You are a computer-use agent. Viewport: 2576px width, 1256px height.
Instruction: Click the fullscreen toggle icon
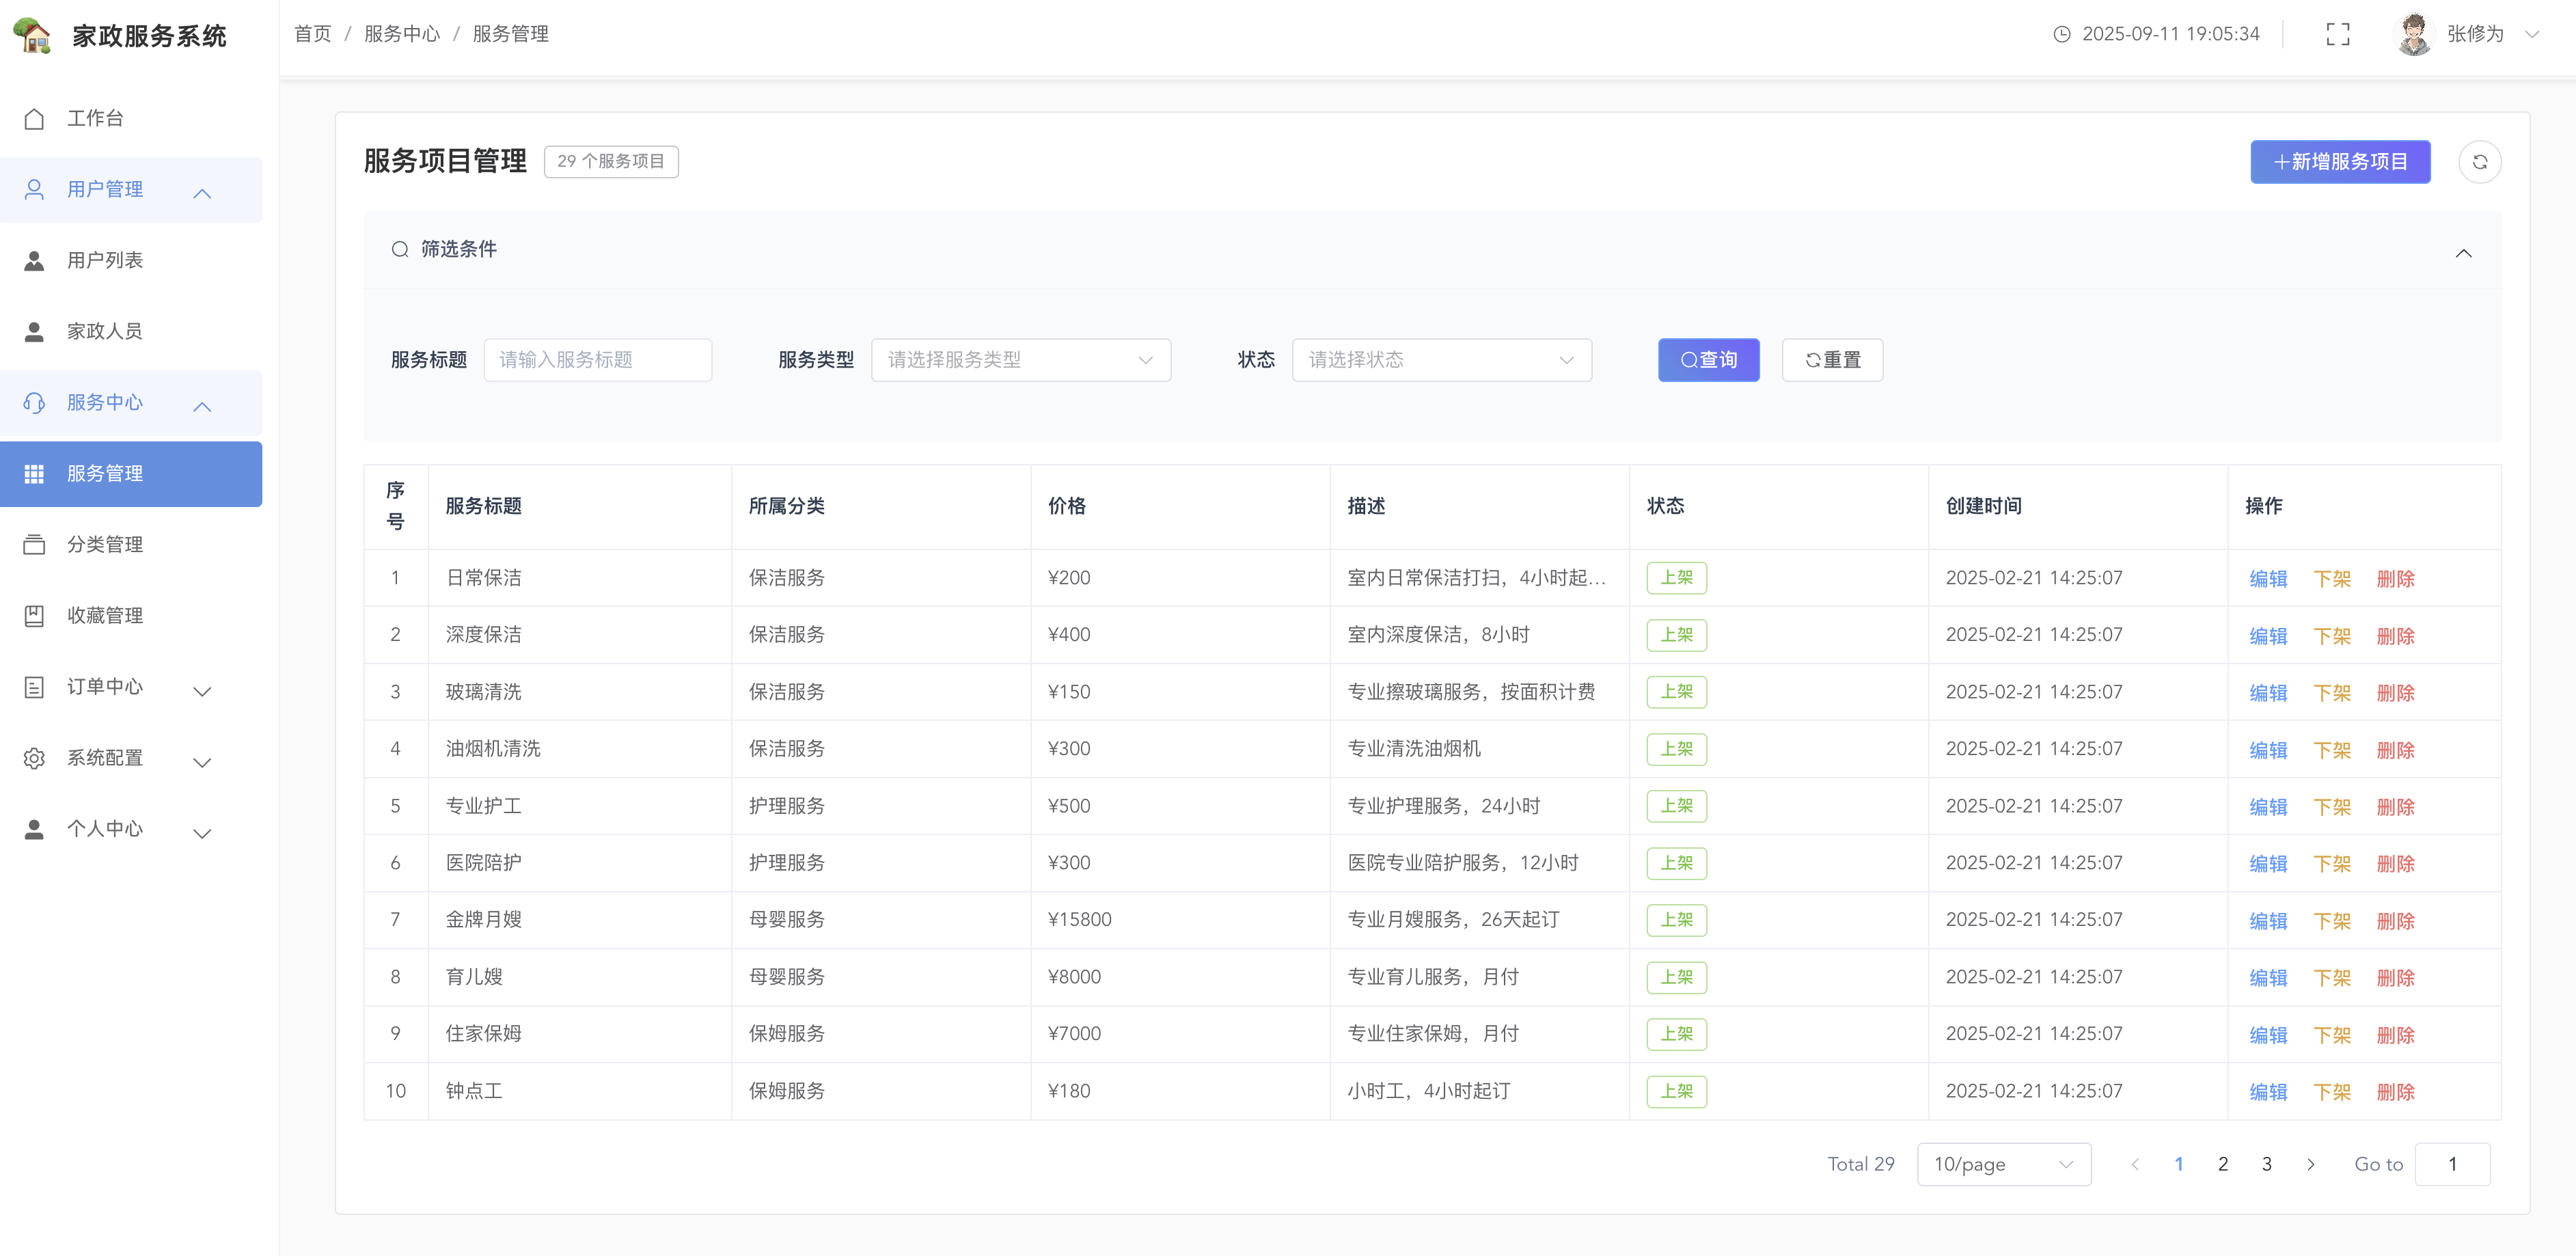(x=2337, y=34)
